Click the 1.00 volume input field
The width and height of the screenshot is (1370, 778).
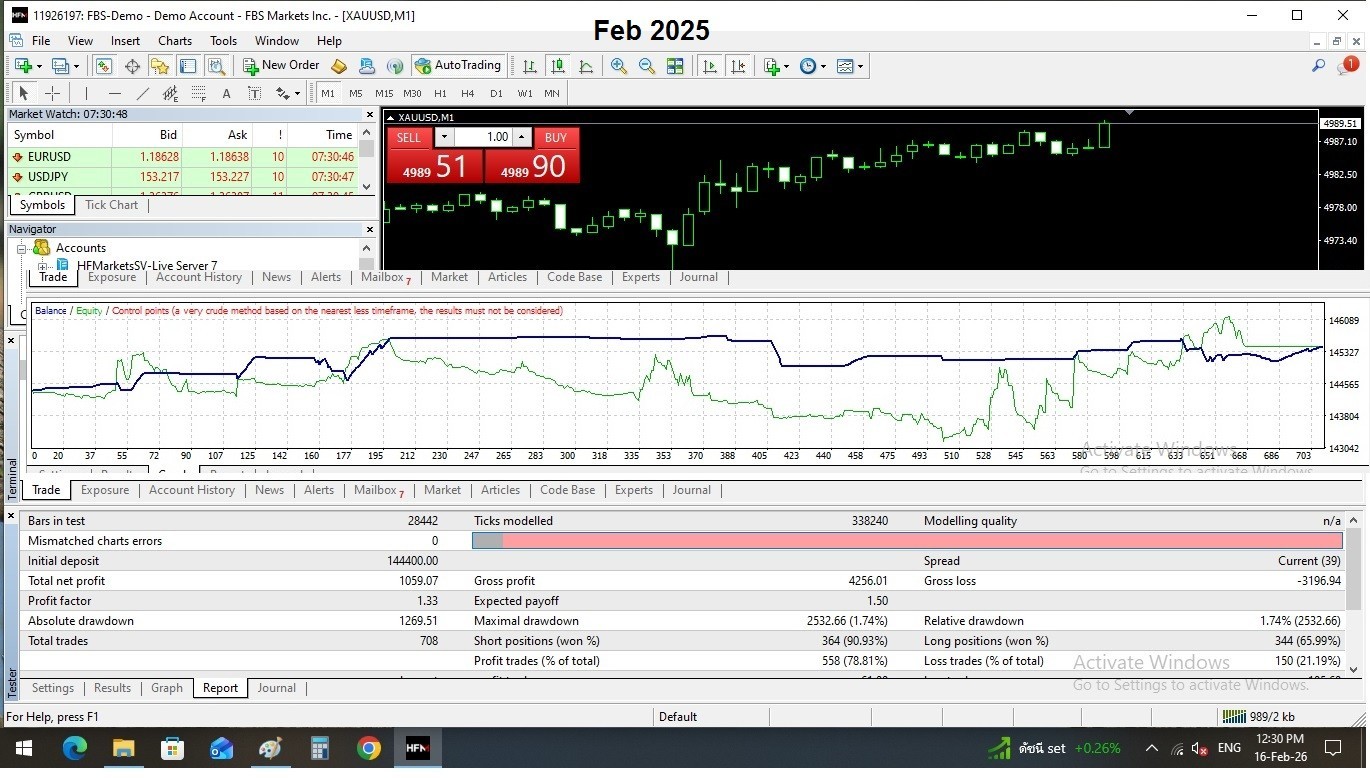484,137
